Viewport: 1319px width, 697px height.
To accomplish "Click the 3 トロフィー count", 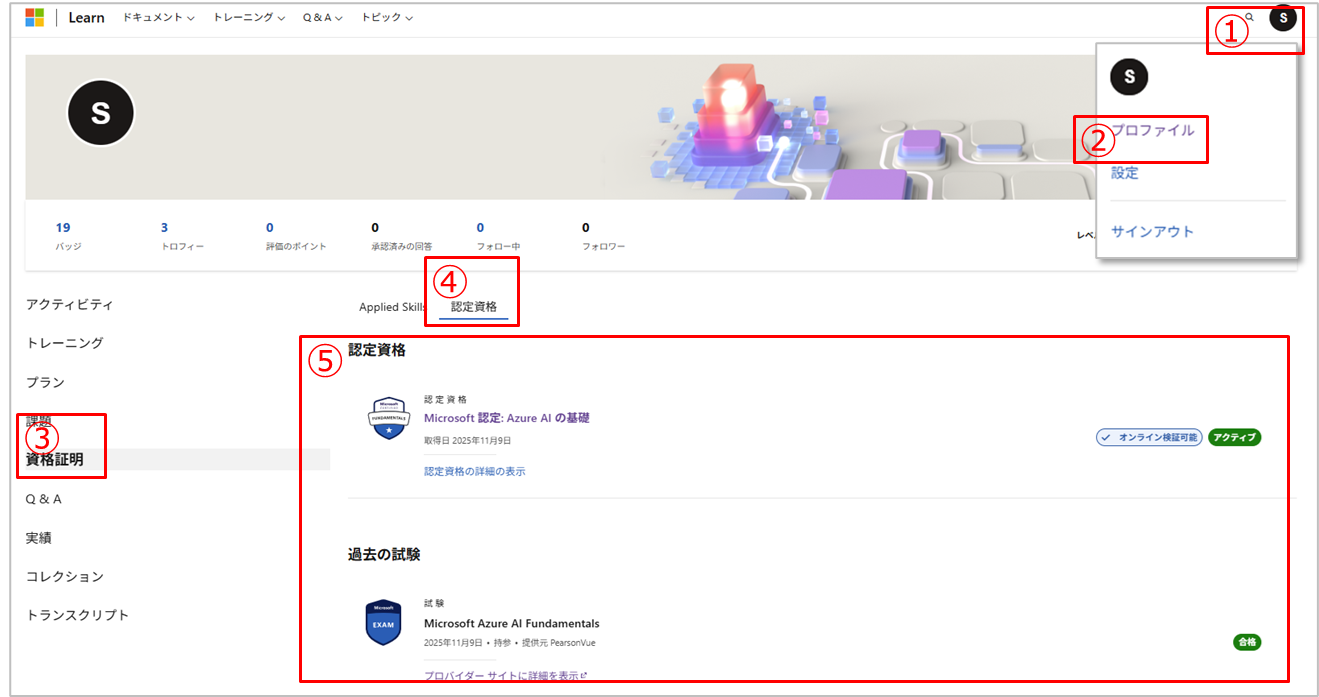I will [182, 236].
